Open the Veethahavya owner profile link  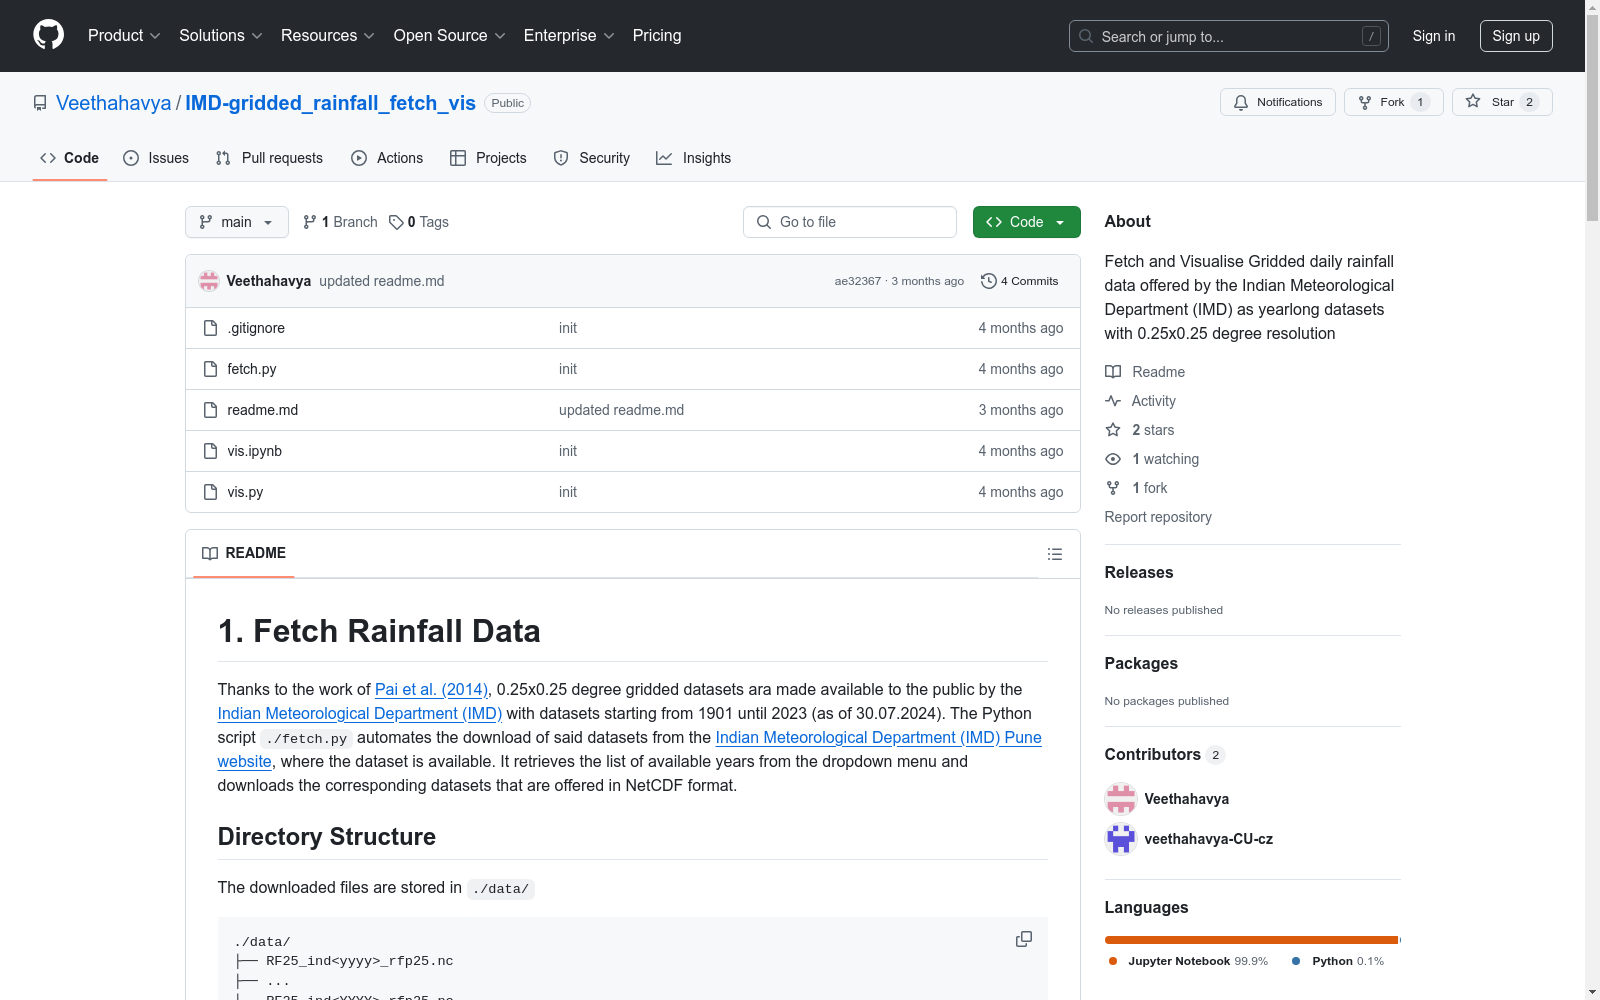(x=113, y=103)
